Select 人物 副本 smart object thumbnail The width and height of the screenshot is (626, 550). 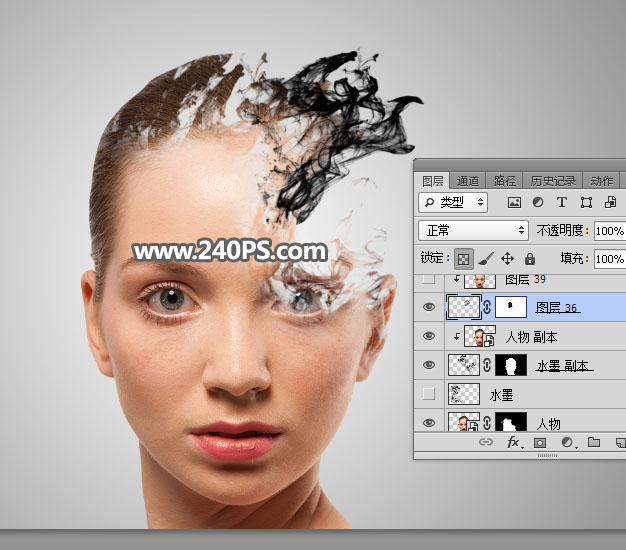[480, 336]
